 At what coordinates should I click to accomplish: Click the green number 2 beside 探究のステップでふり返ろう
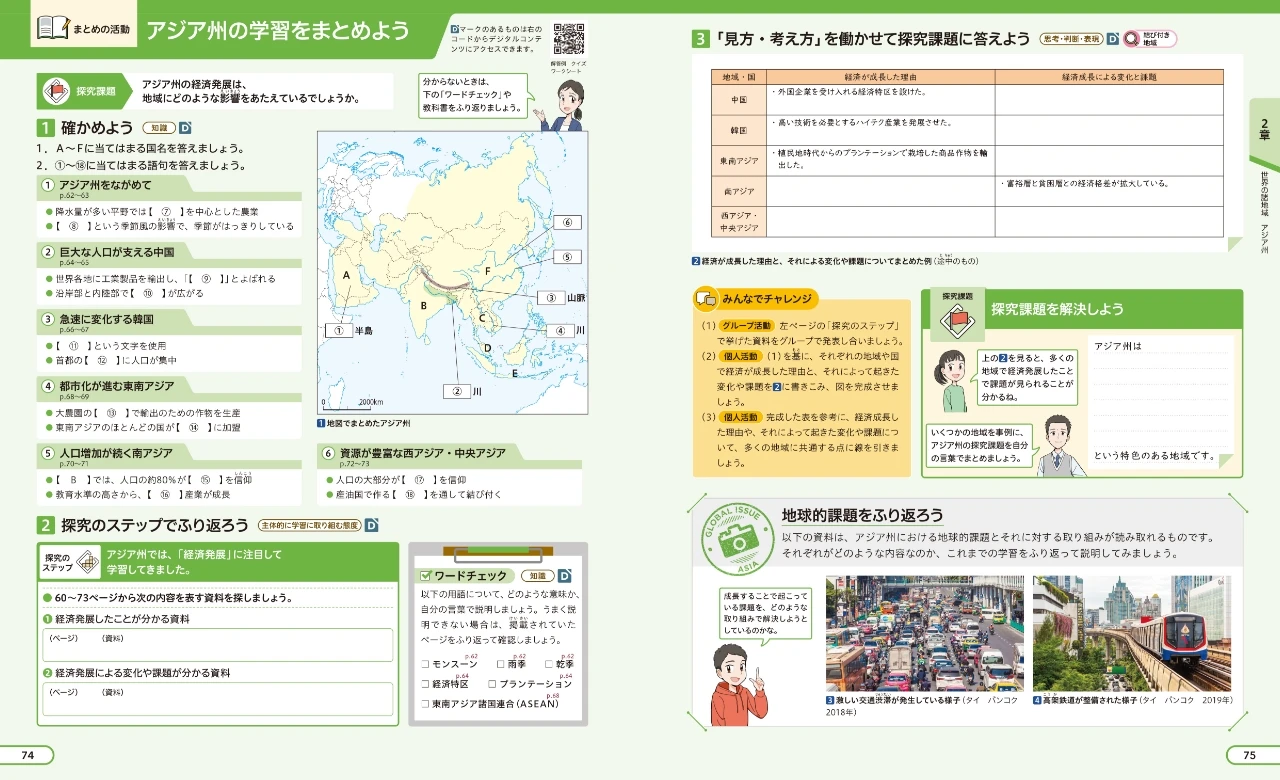pos(45,525)
